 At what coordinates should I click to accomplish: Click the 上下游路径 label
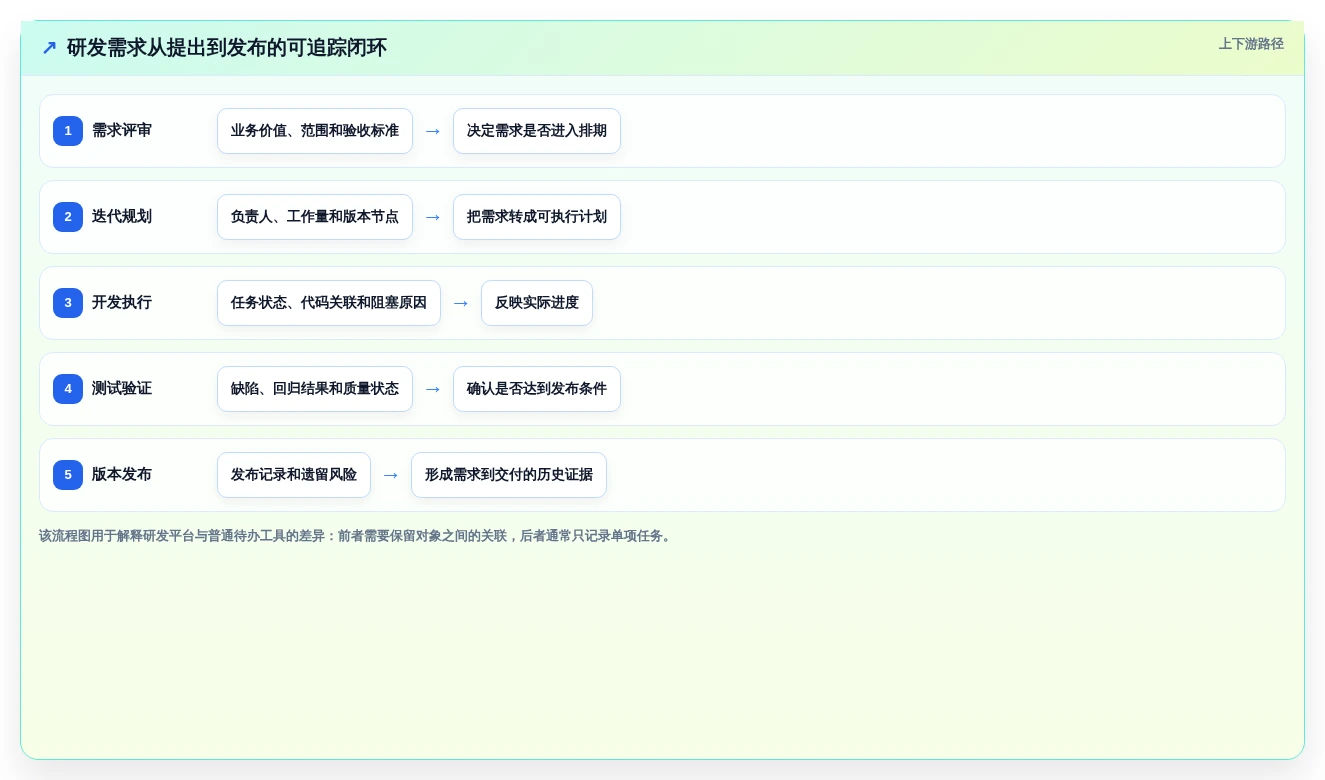(1251, 44)
